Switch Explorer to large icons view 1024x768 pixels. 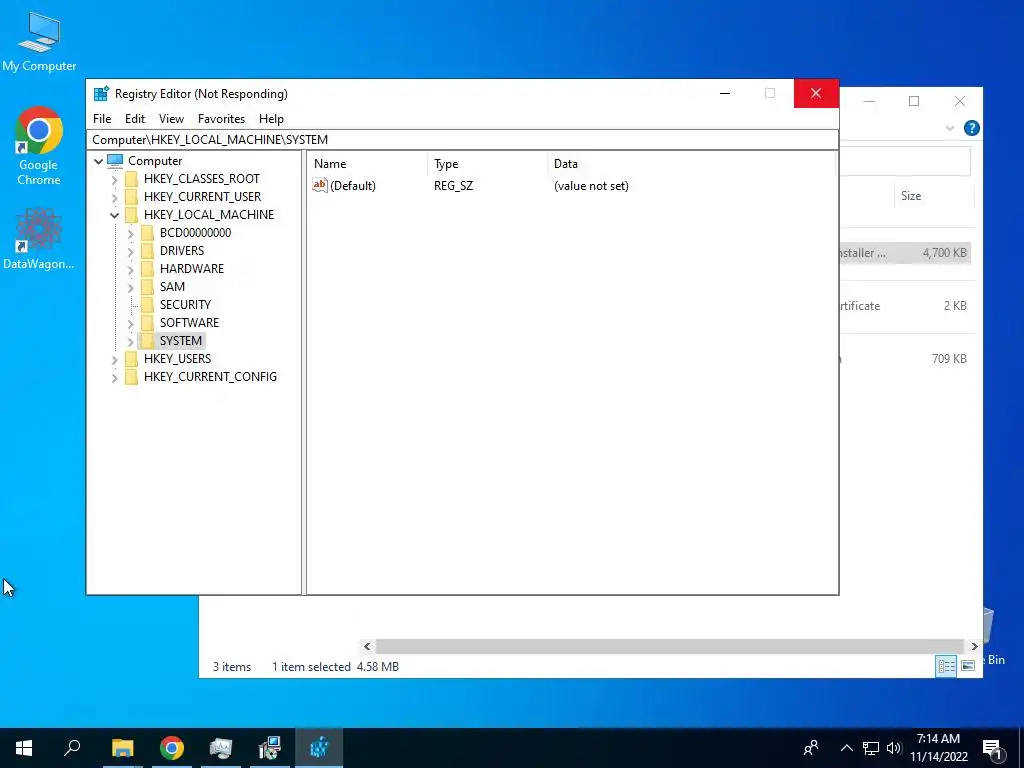coord(968,666)
